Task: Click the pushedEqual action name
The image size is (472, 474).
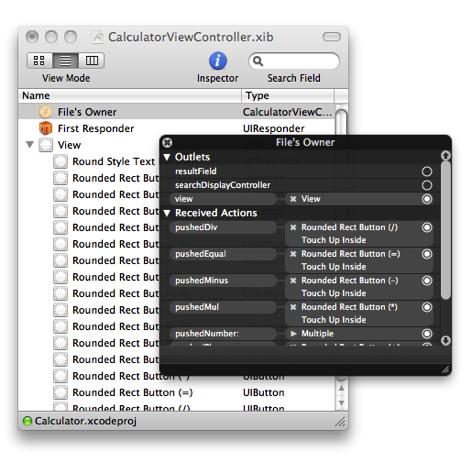Action: click(201, 254)
